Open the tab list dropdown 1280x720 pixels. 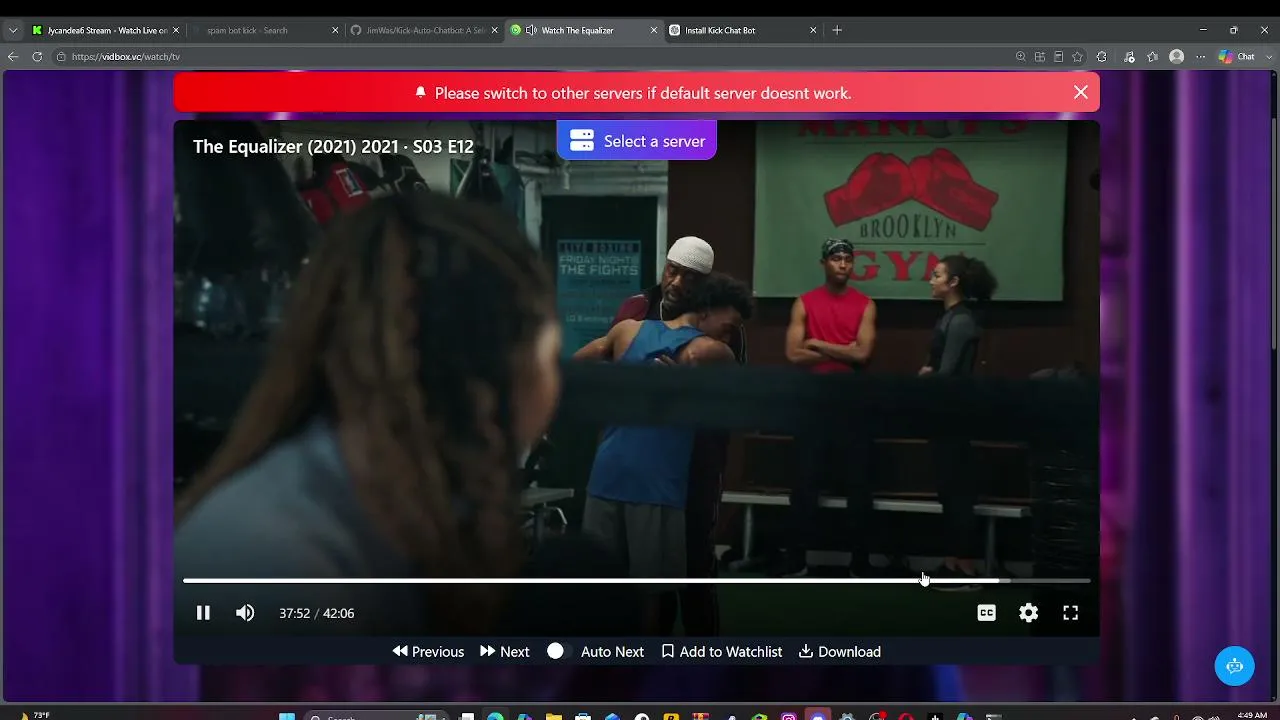coord(13,30)
